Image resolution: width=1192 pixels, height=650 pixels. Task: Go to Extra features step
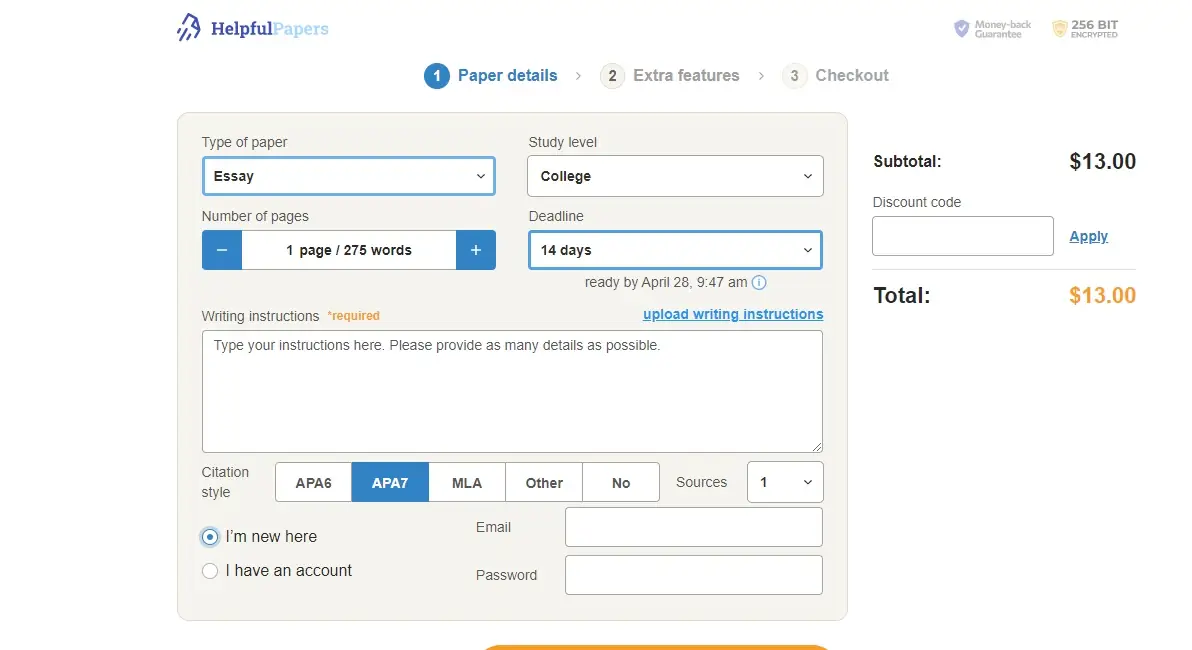[670, 76]
